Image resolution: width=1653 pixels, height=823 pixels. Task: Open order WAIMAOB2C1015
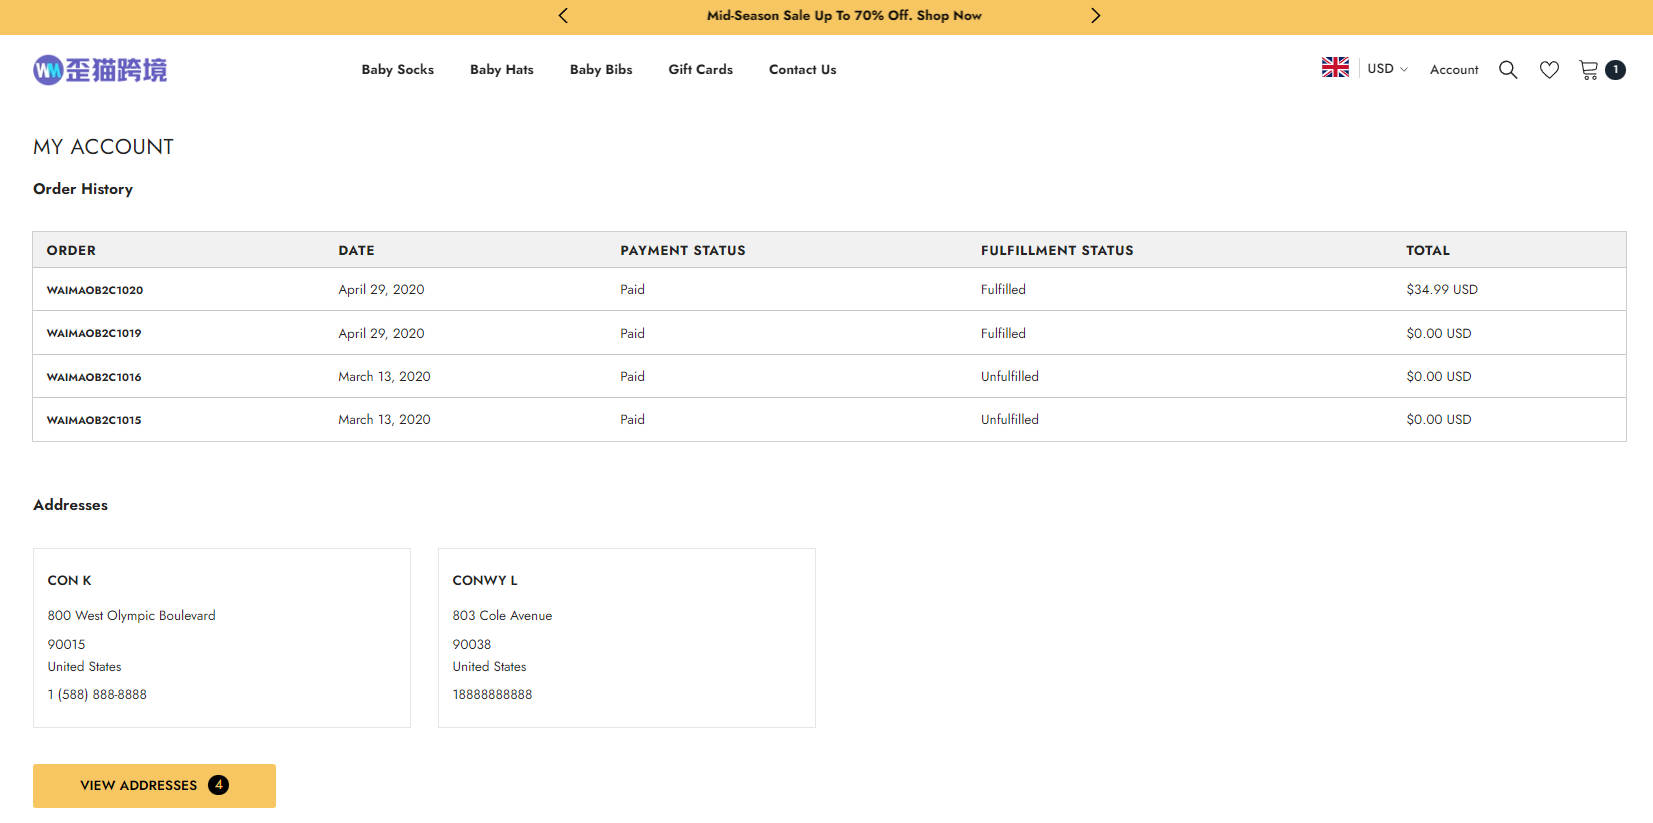pyautogui.click(x=94, y=420)
